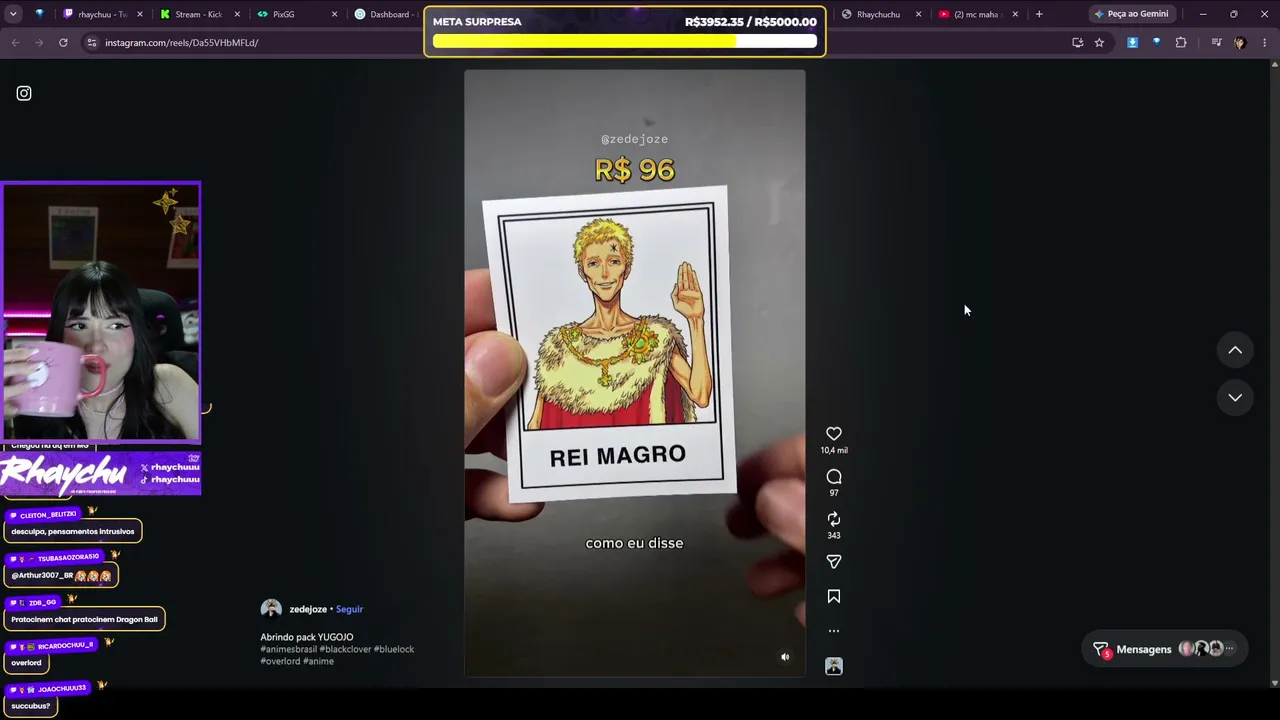Close the Stream - Kick tab

(237, 14)
